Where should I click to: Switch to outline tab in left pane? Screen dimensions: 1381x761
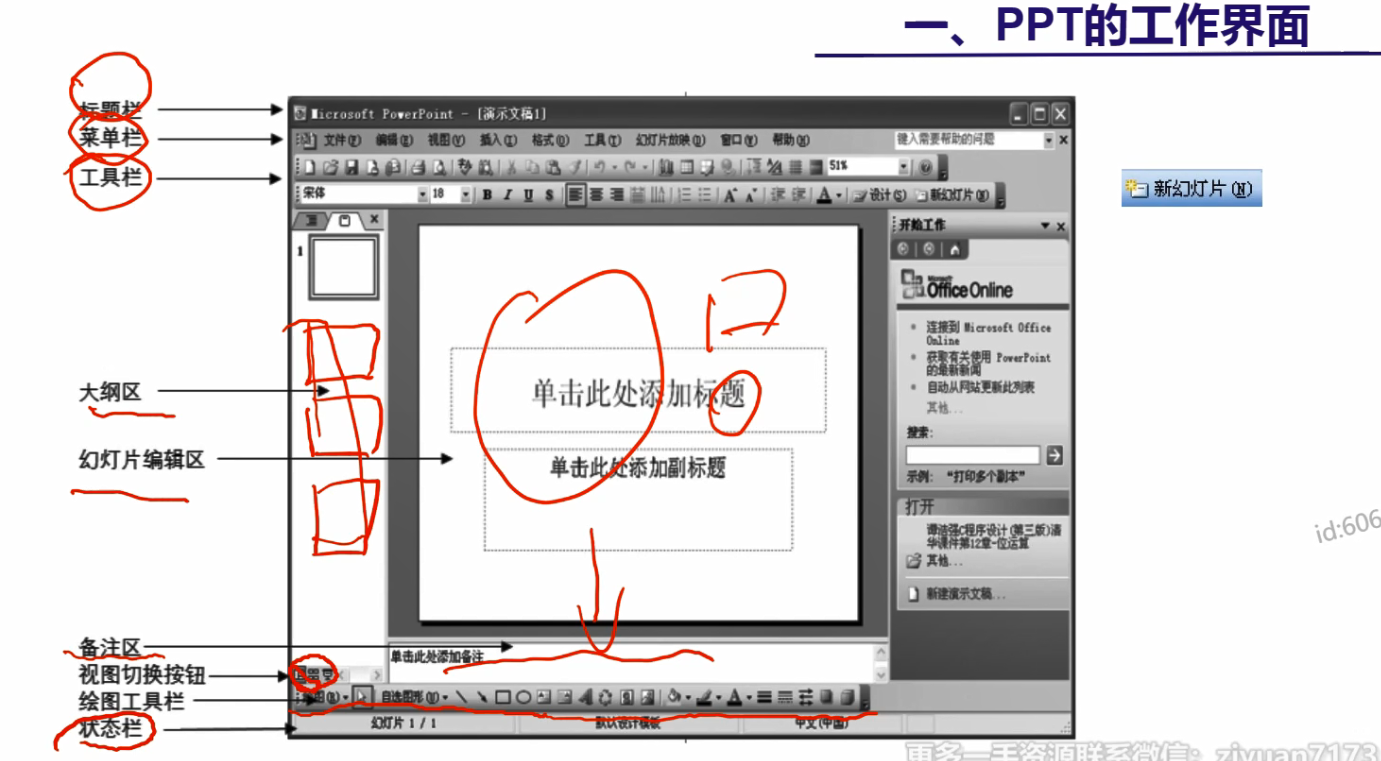311,219
